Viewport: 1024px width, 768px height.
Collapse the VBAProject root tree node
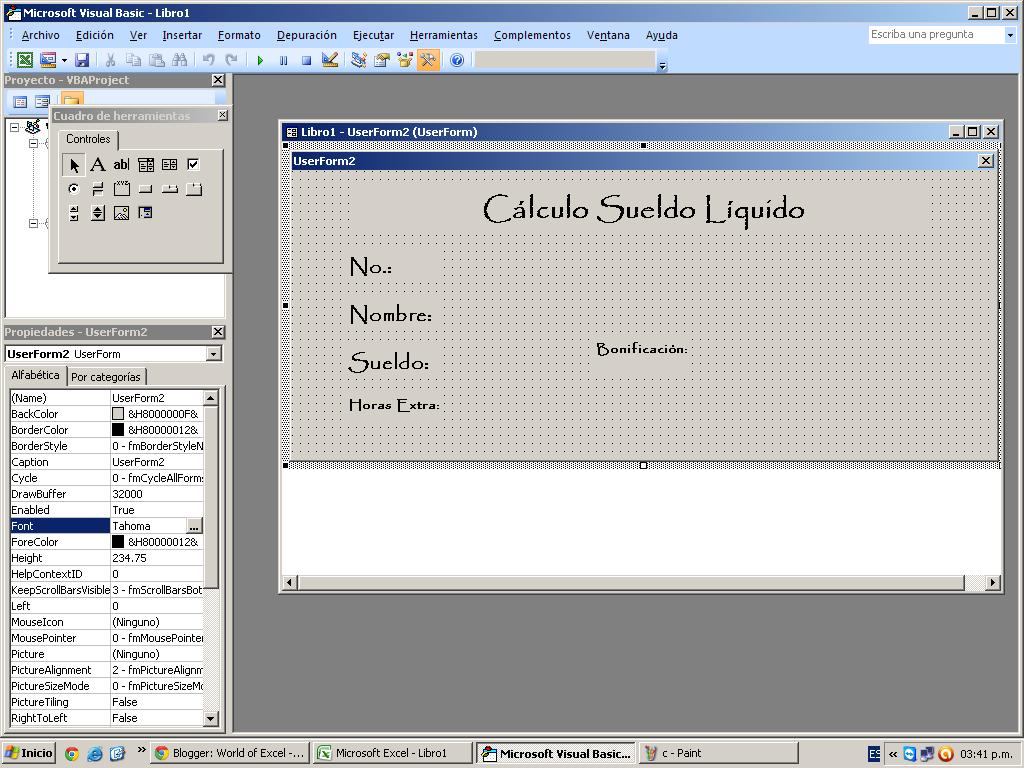click(x=14, y=127)
